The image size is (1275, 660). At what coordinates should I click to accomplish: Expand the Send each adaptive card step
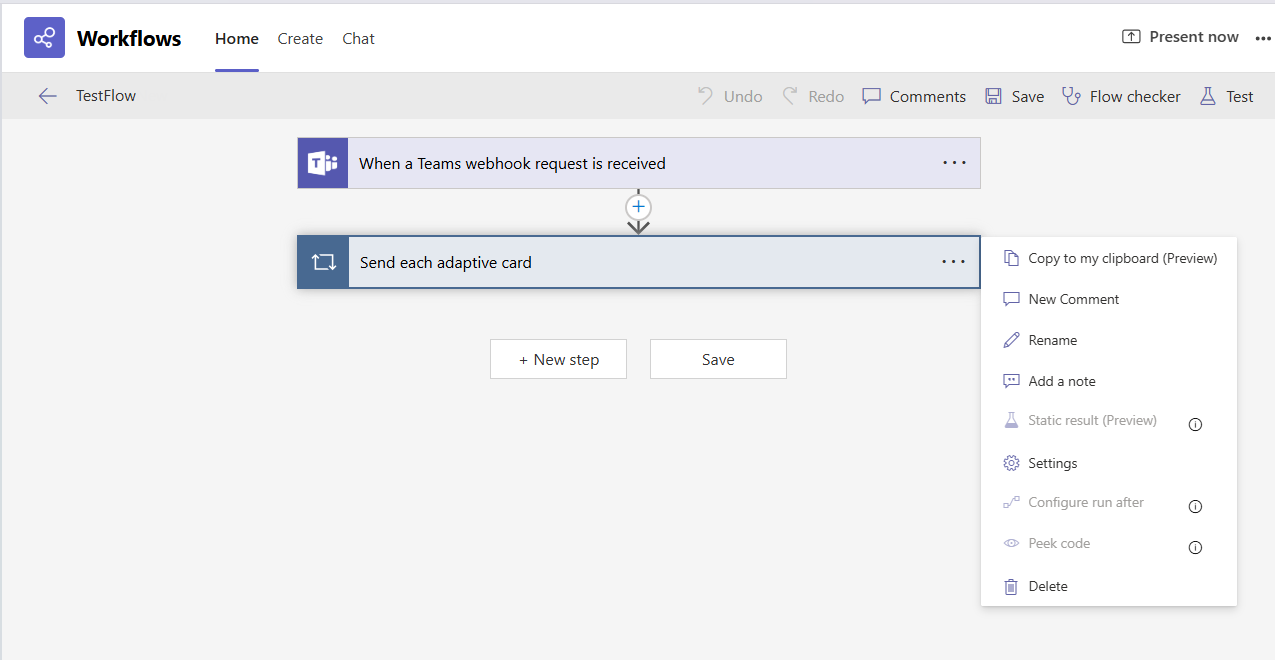click(x=600, y=263)
